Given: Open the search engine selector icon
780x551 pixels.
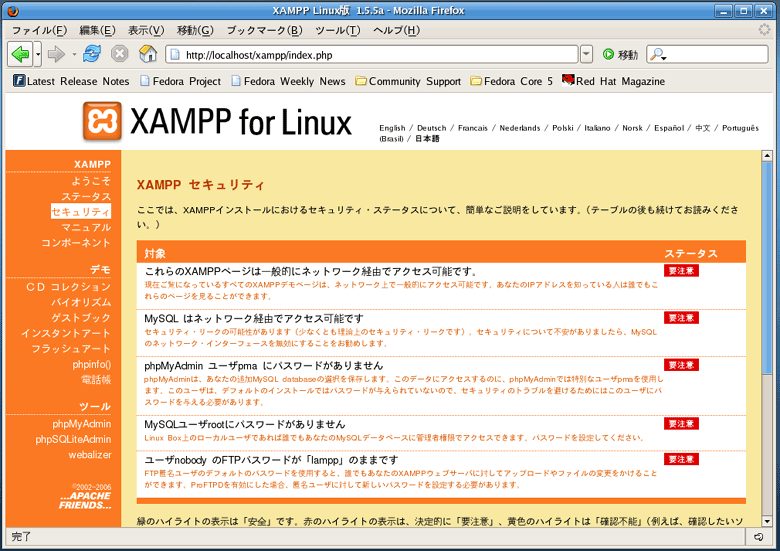Looking at the screenshot, I should pyautogui.click(x=658, y=54).
